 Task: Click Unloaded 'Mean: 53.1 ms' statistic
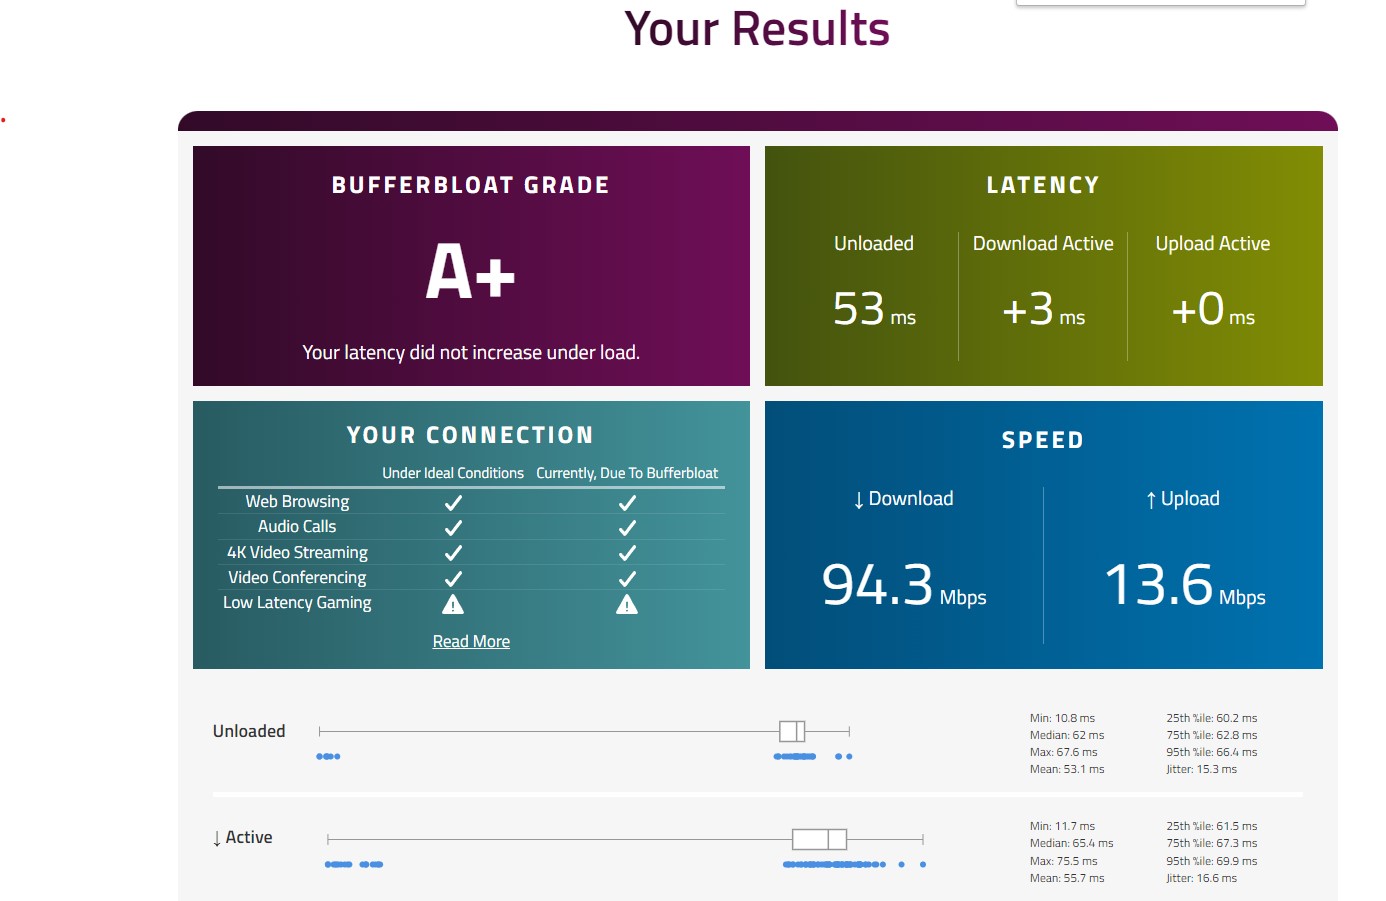[1067, 769]
